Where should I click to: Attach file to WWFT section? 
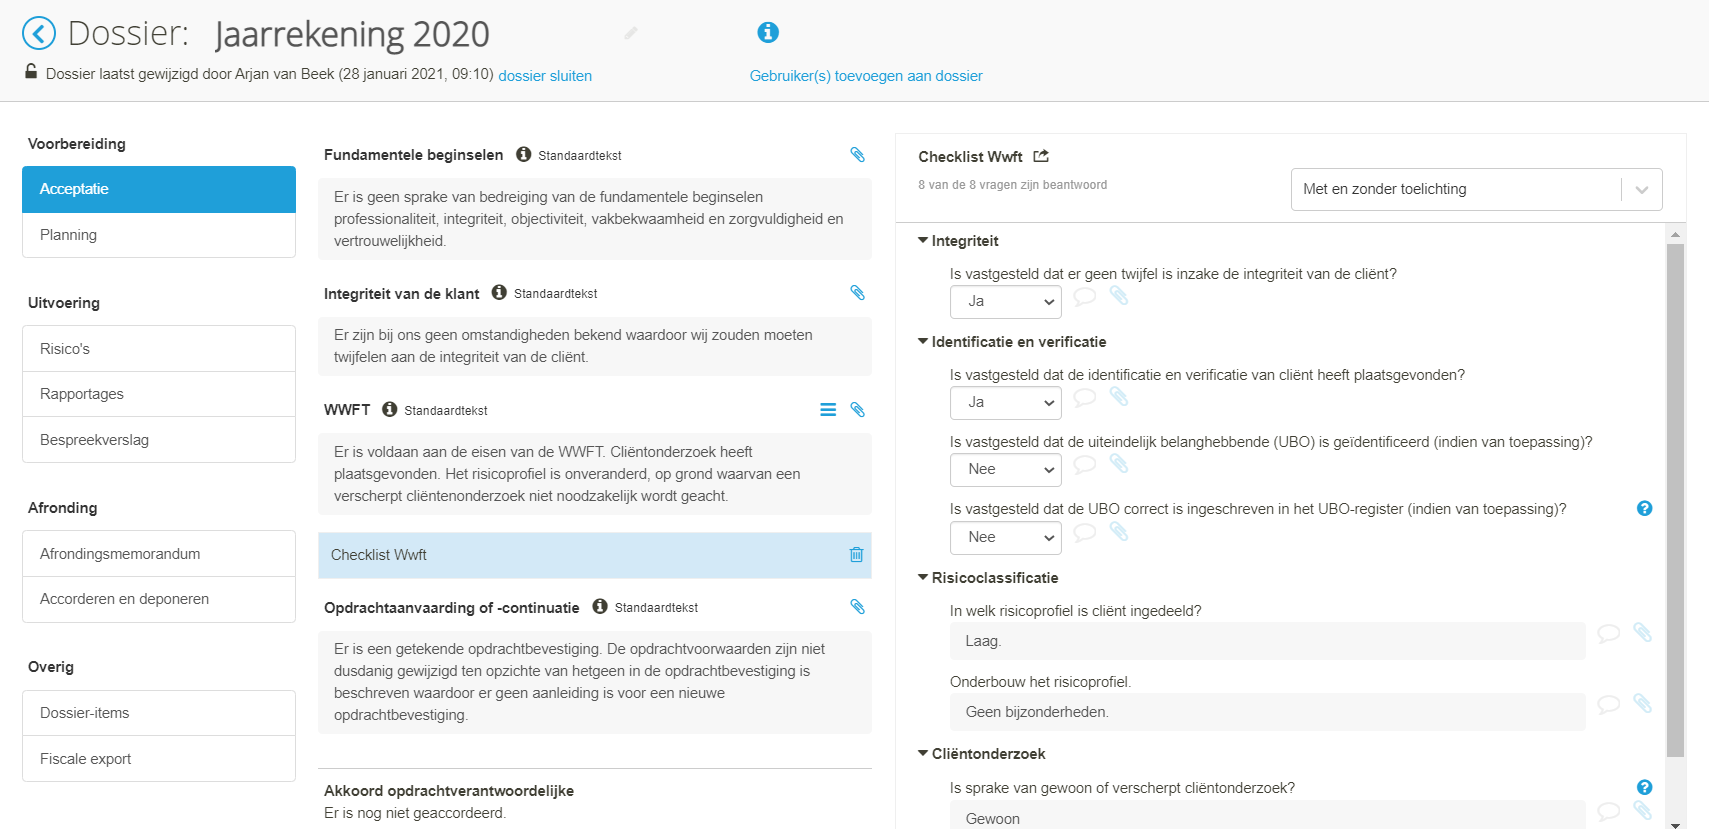[857, 410]
